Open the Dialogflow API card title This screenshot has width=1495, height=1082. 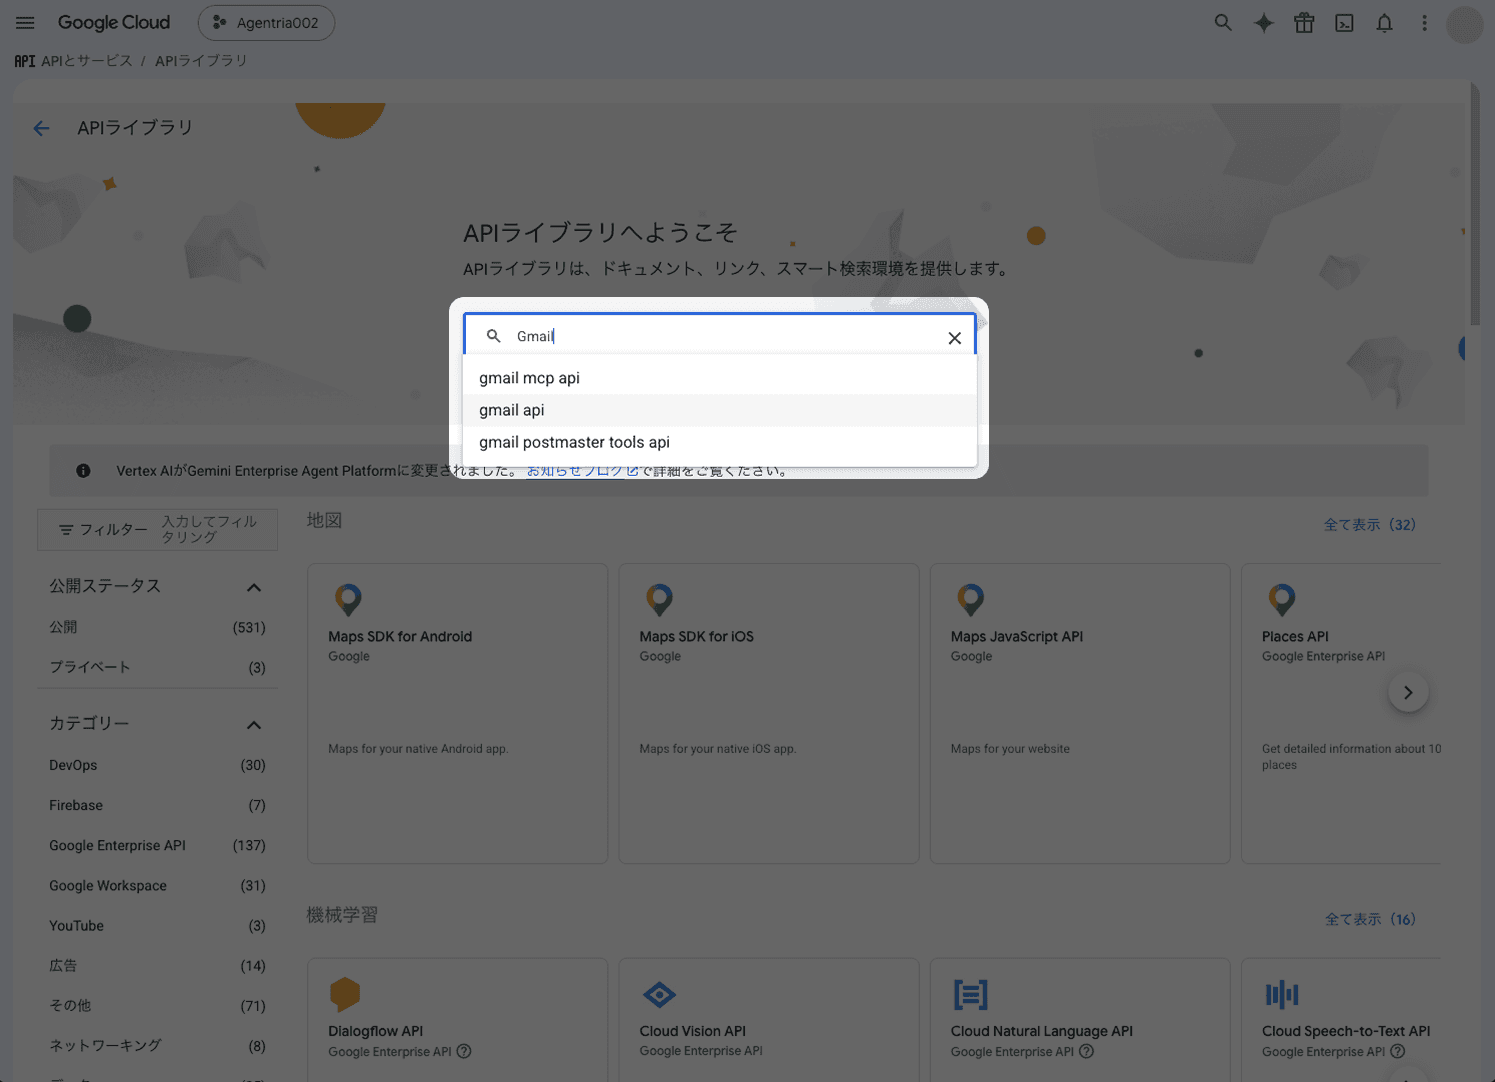pyautogui.click(x=376, y=1031)
